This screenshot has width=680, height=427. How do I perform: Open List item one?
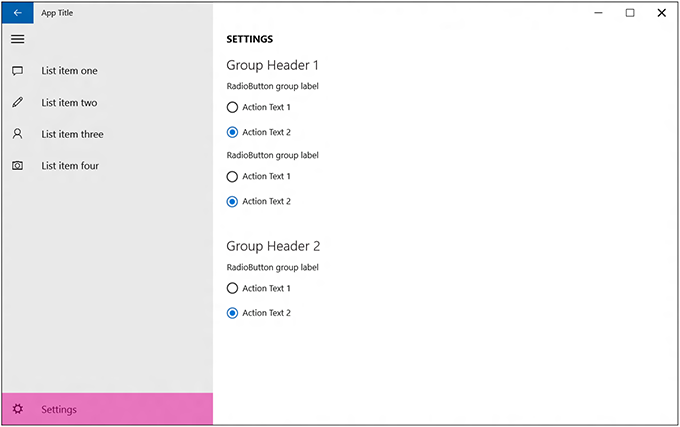[x=69, y=71]
